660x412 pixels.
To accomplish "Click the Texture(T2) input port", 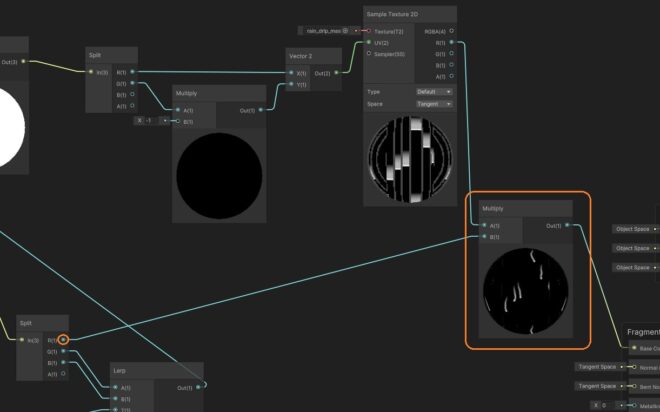I will [x=369, y=31].
